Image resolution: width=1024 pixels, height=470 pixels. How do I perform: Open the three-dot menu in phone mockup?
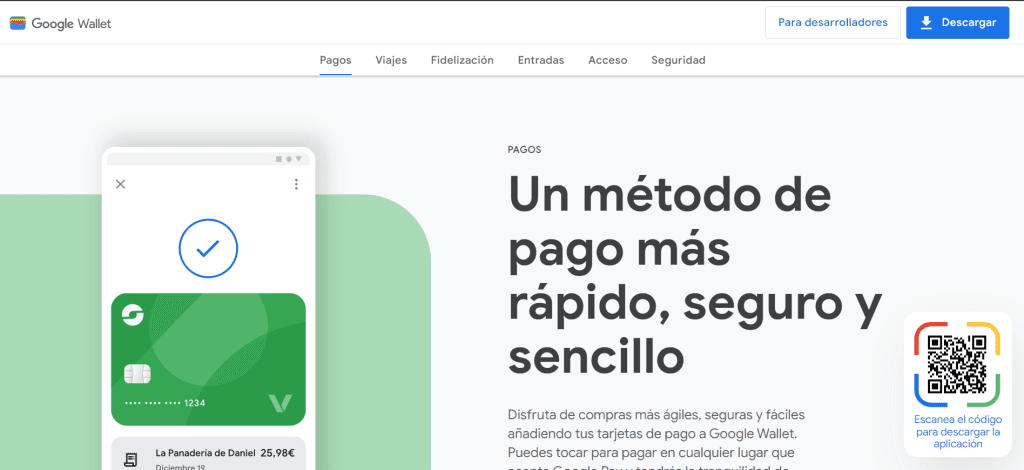[296, 184]
